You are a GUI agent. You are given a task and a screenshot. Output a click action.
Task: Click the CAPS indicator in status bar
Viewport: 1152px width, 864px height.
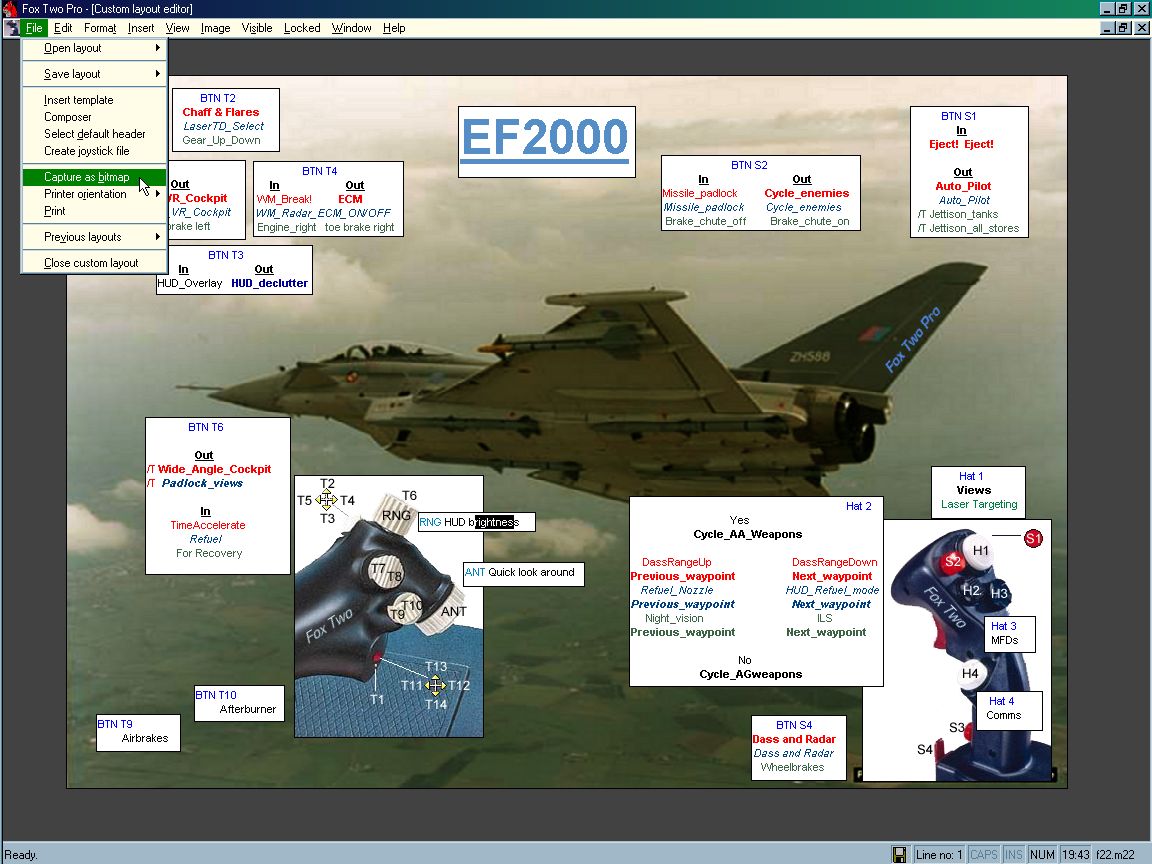[x=984, y=854]
